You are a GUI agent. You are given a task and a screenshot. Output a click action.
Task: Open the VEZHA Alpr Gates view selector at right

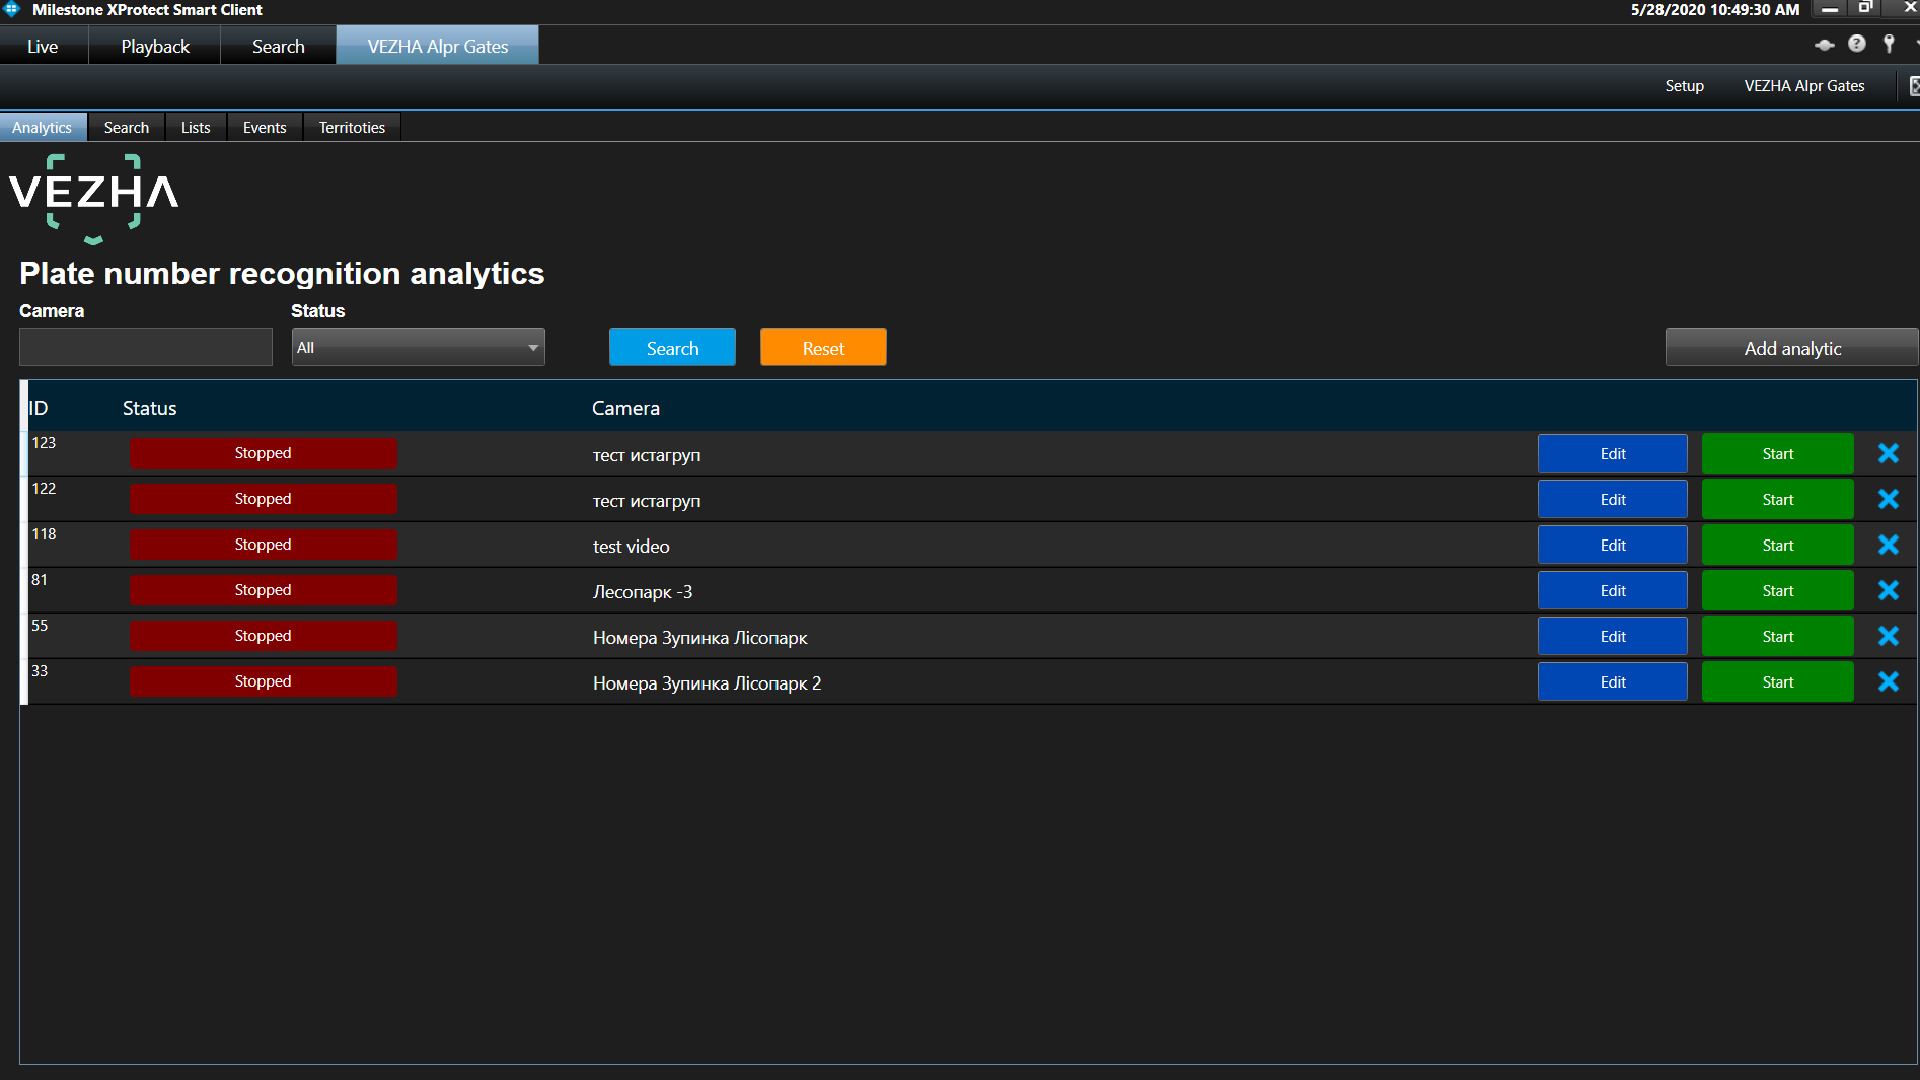coord(1804,86)
